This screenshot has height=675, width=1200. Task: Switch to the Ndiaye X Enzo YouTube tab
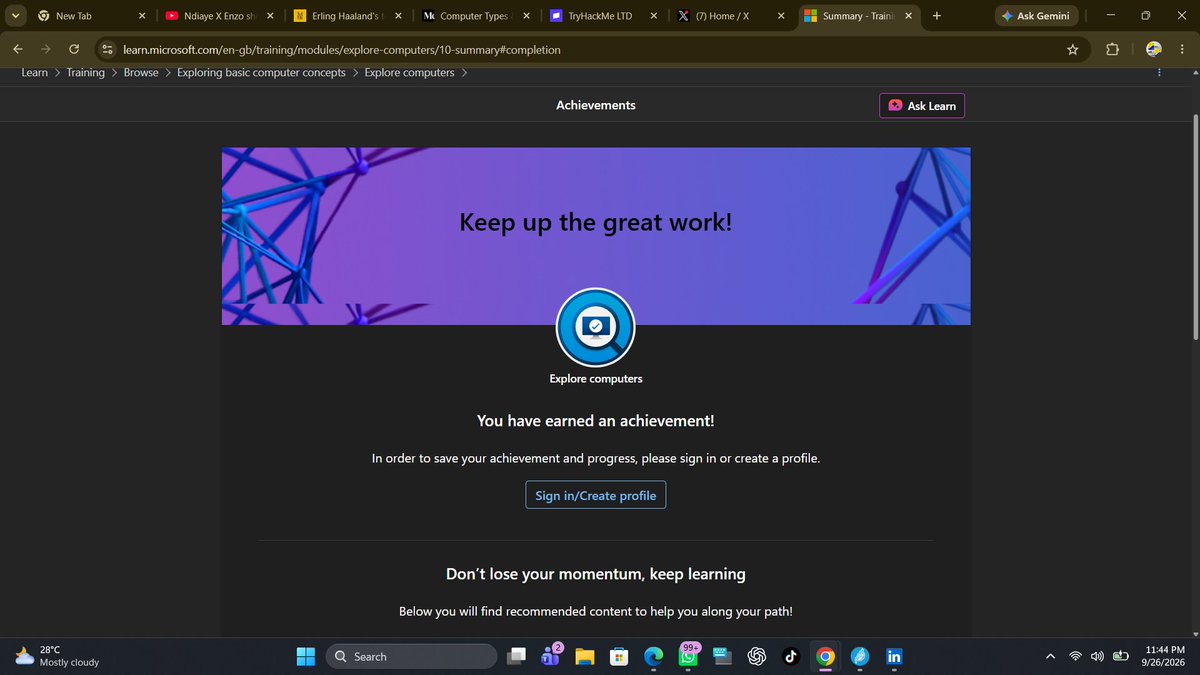(x=221, y=16)
